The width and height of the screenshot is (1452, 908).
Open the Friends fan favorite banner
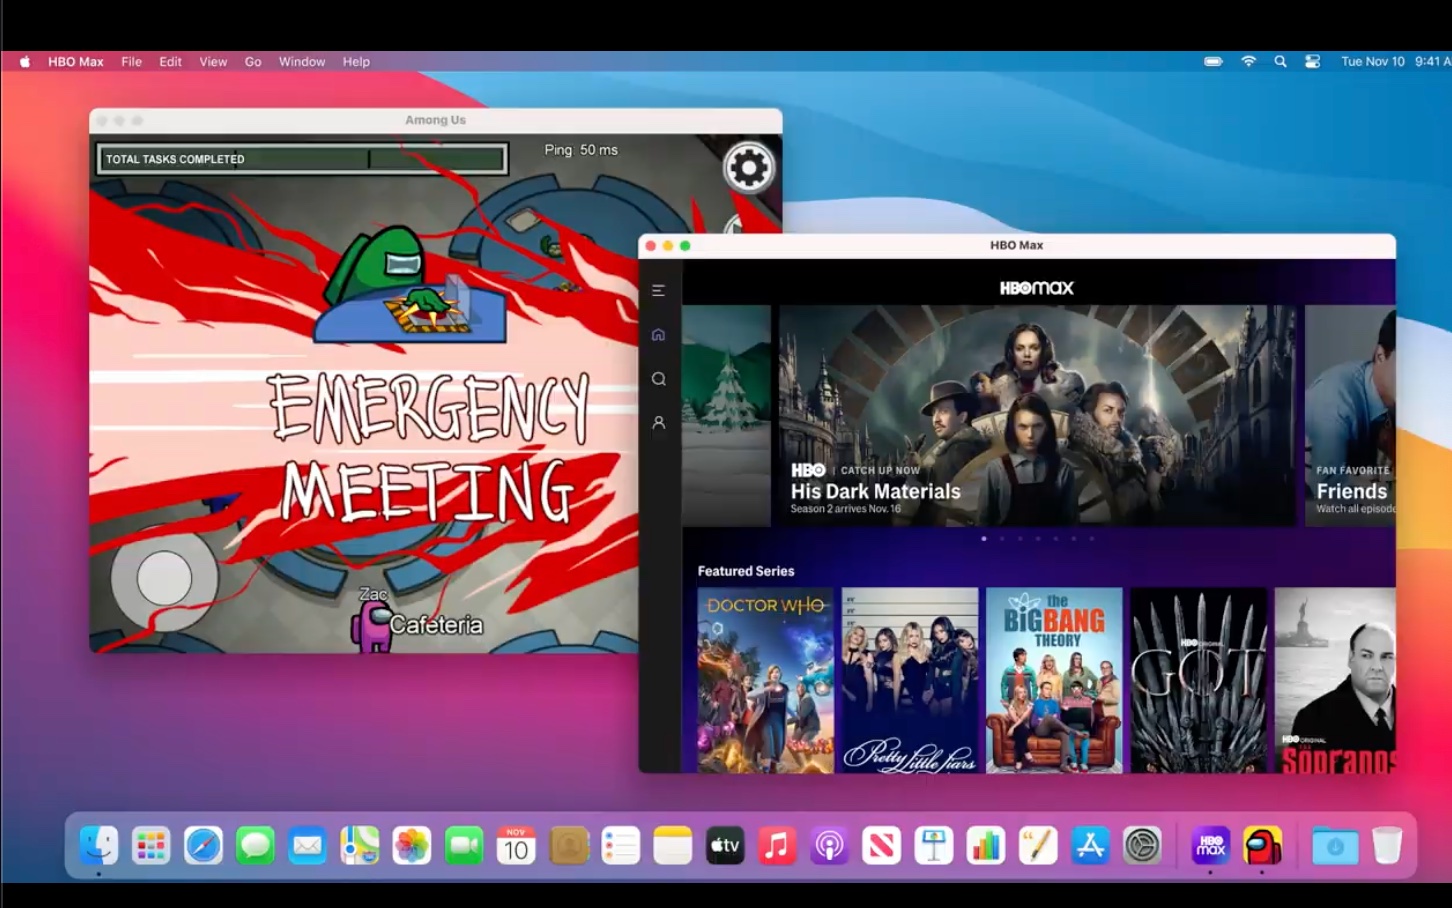(x=1350, y=416)
